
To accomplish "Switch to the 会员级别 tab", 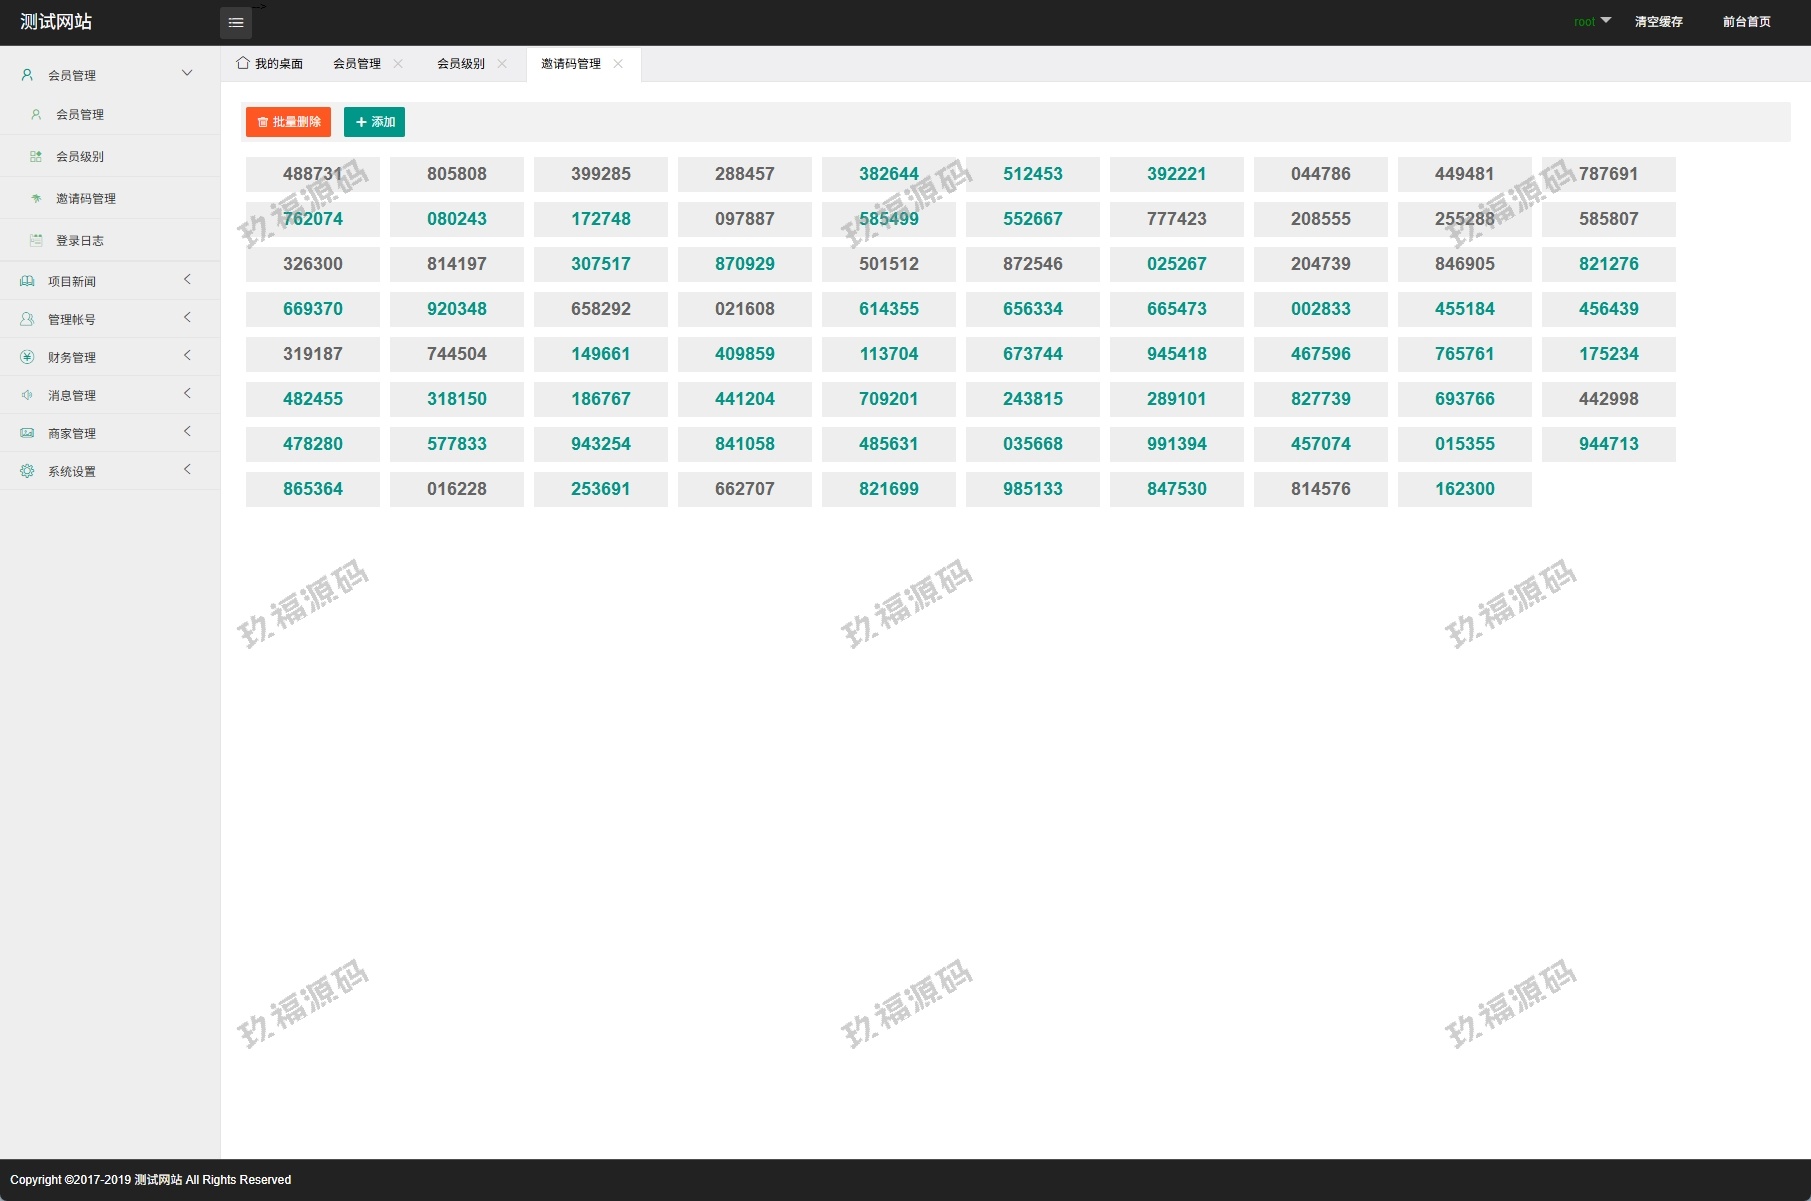I will pos(461,63).
